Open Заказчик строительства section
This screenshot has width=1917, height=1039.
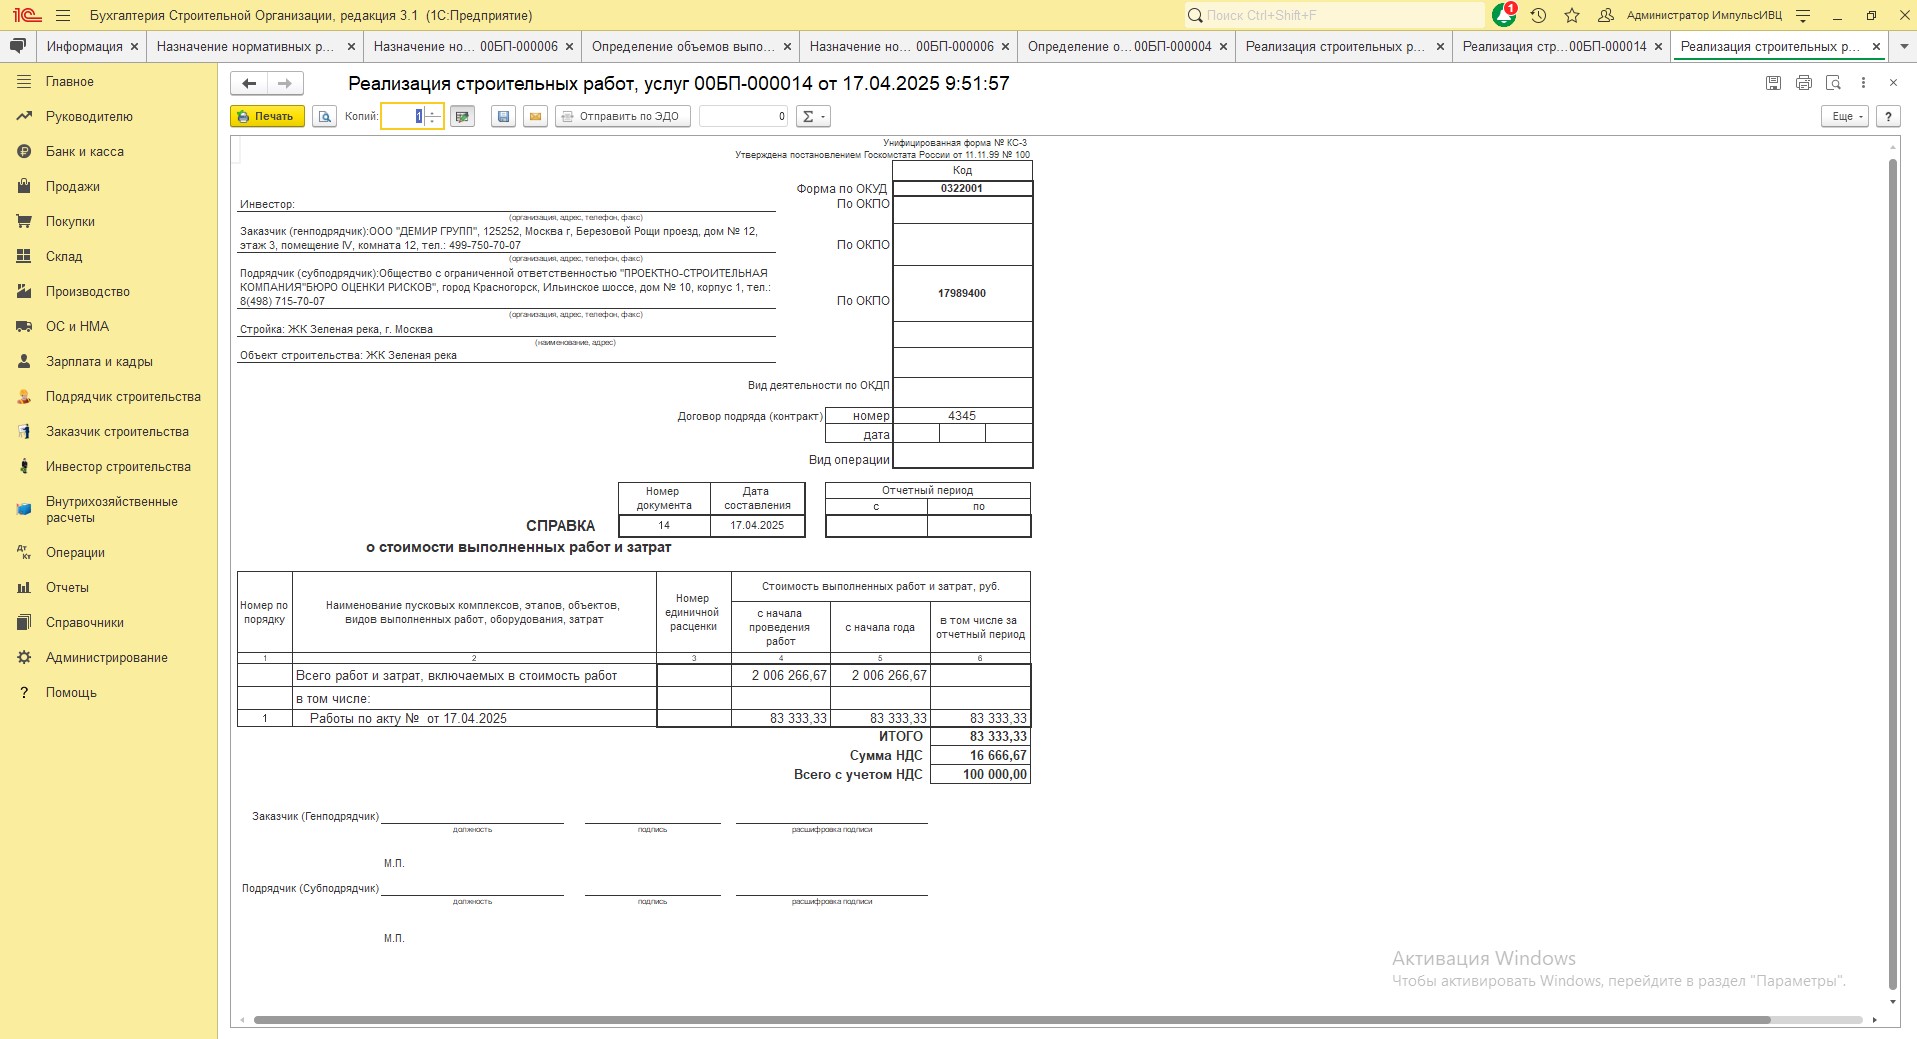coord(108,432)
